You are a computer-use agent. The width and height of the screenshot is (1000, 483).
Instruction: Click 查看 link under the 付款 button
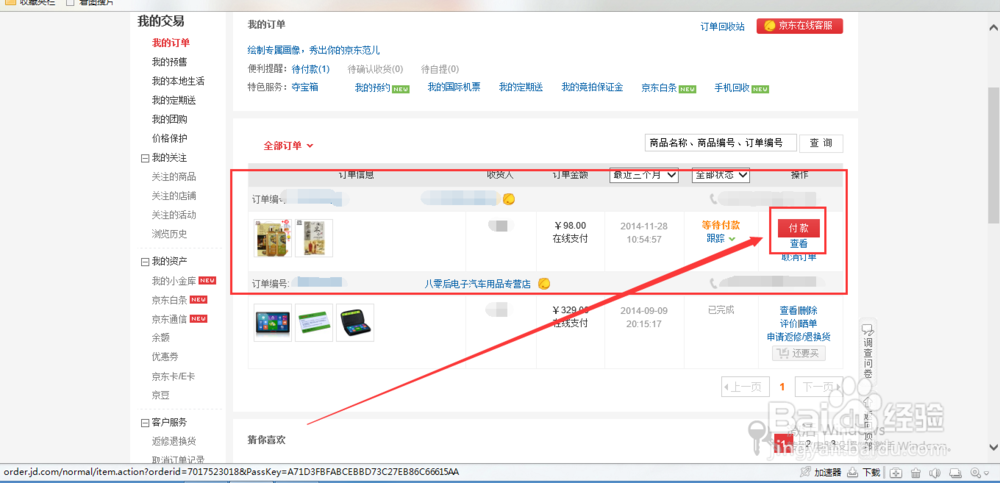(x=798, y=244)
